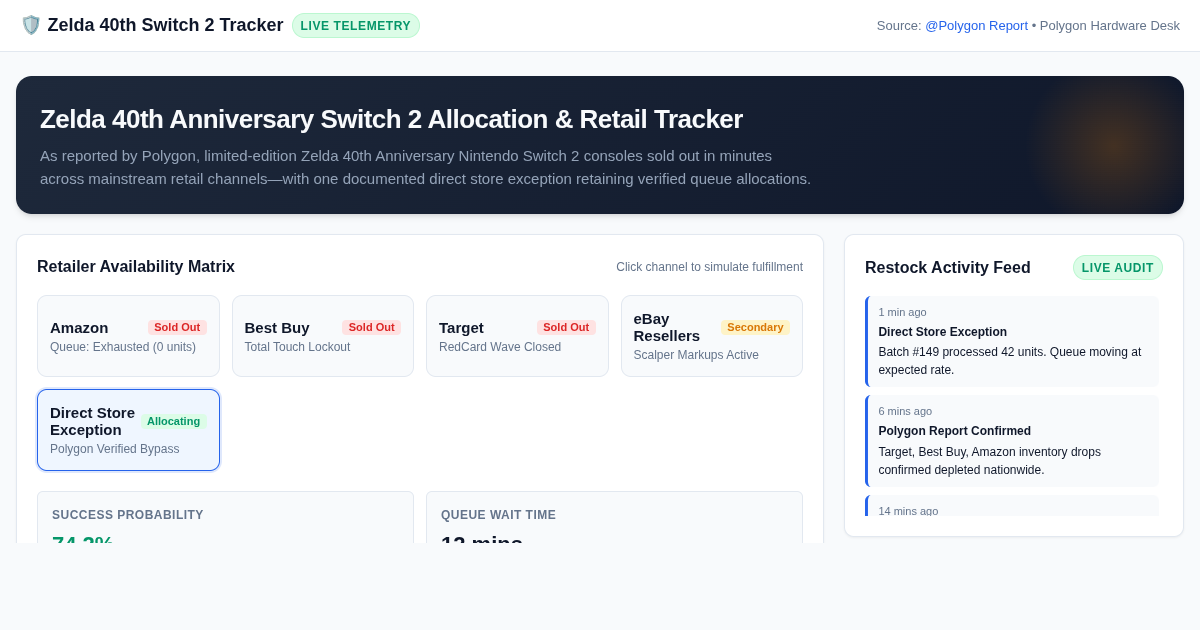The height and width of the screenshot is (630, 1200).
Task: Open the 1 min ago Direct Store Exception entry
Action: [x=1012, y=341]
